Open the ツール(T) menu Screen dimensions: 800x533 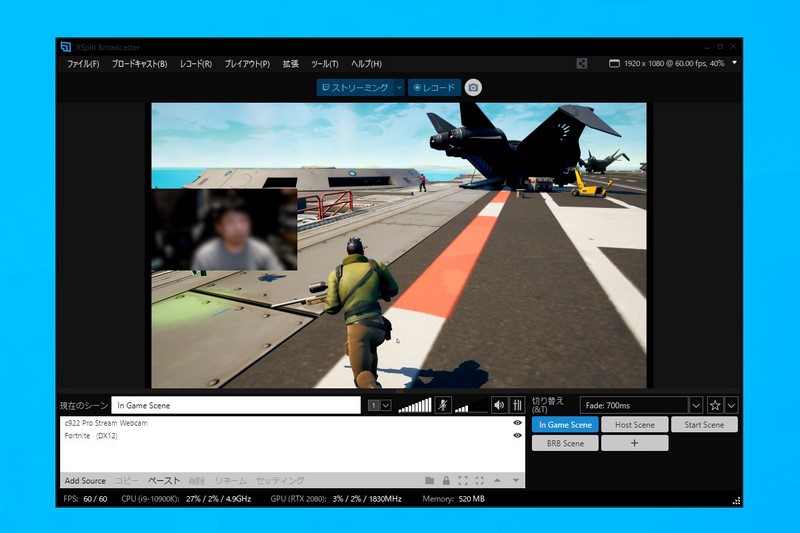click(324, 64)
